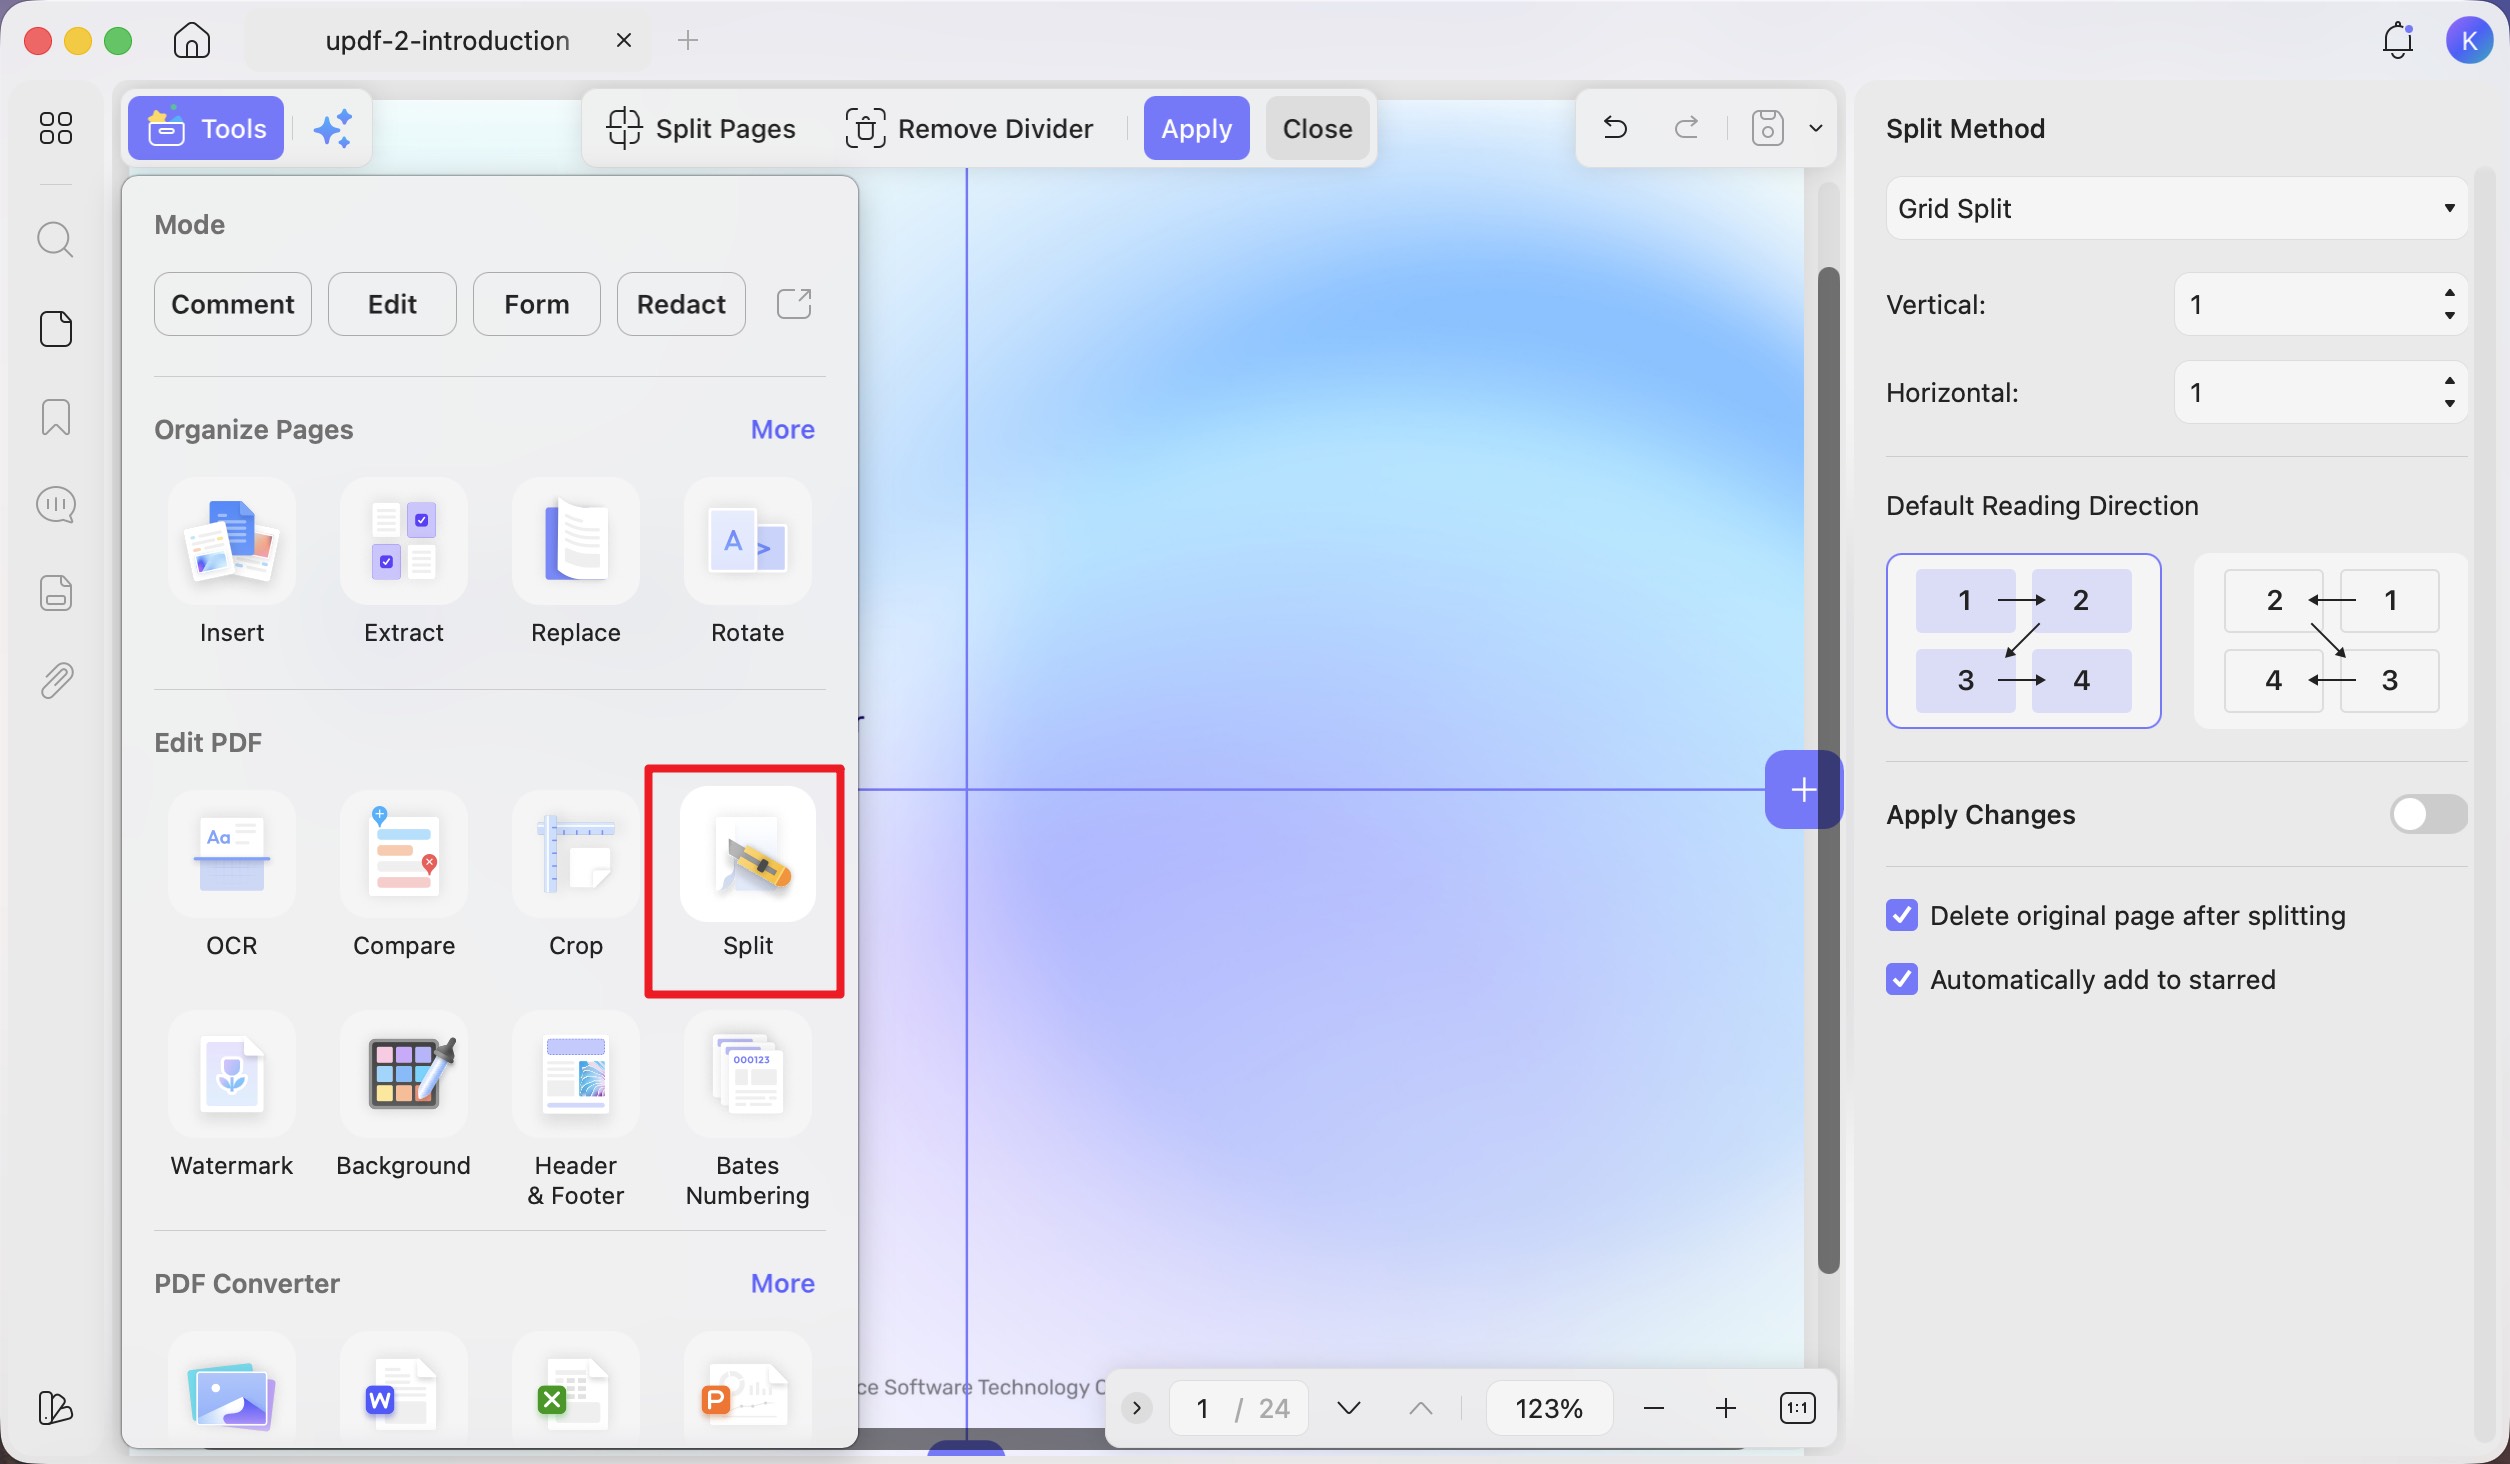Select left-to-right reading direction option
This screenshot has width=2510, height=1464.
coord(2023,641)
